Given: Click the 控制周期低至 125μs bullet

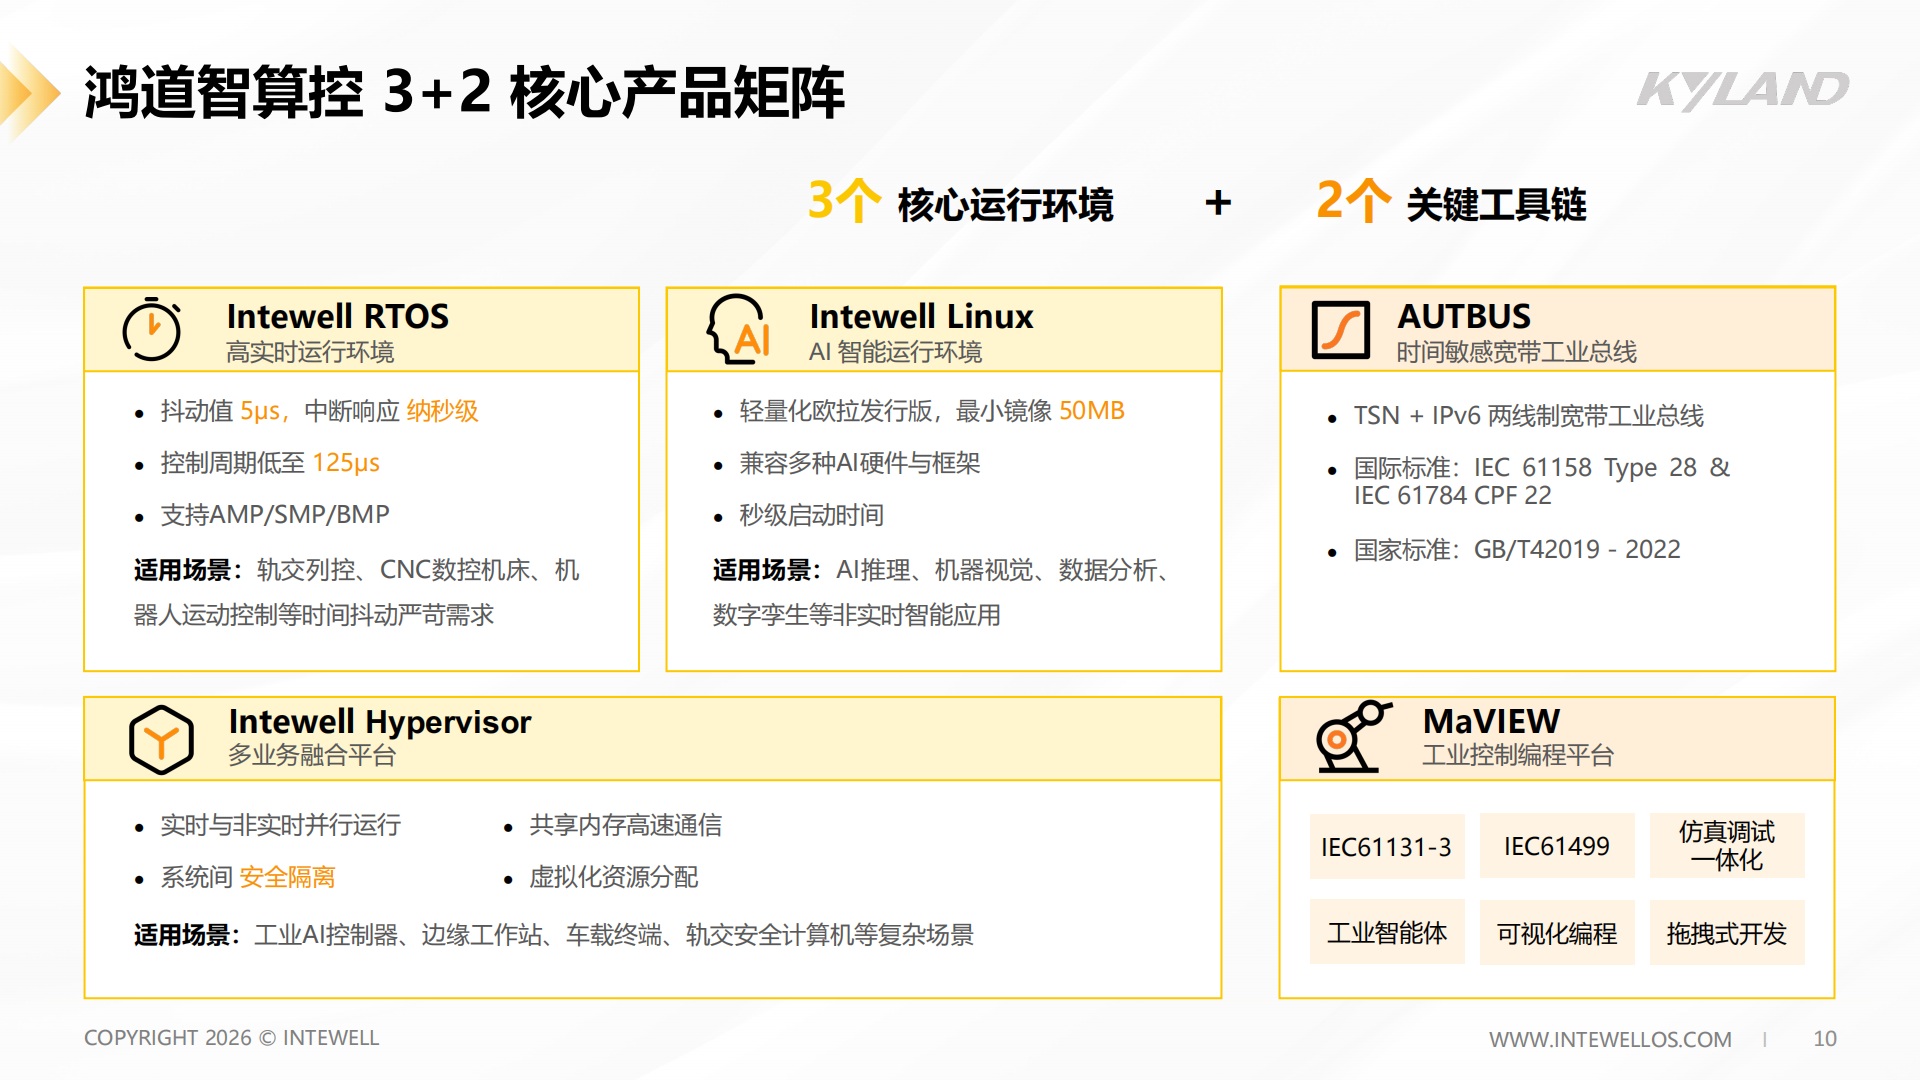Looking at the screenshot, I should pyautogui.click(x=270, y=462).
